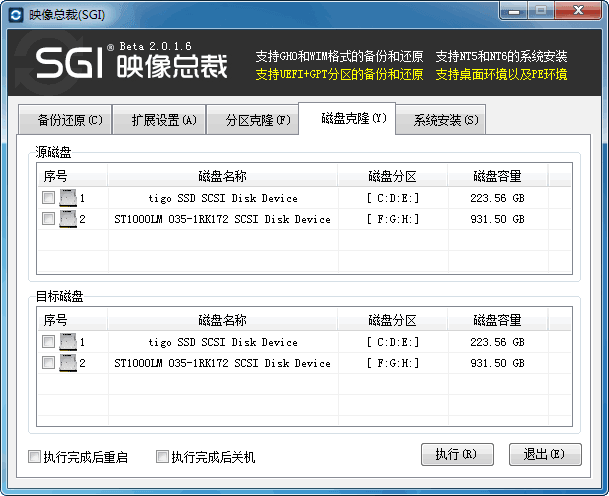Screen dimensions: 609x496
Task: Check source disk 2 ST1000LM checkbox
Action: point(49,219)
